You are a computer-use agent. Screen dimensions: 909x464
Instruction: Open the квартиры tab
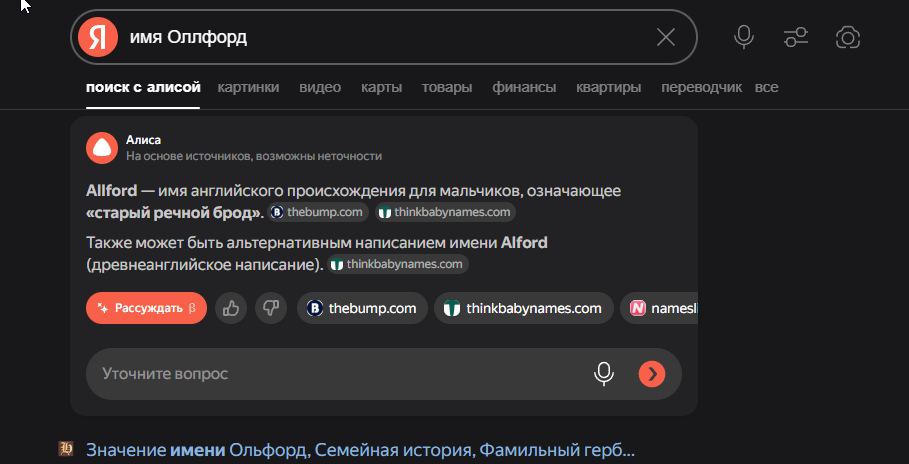[608, 88]
